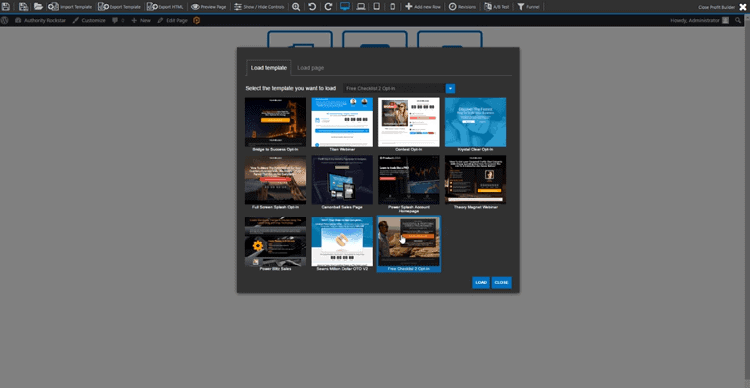Click the orange Profit Builder logo icon
The image size is (750, 388).
(197, 21)
